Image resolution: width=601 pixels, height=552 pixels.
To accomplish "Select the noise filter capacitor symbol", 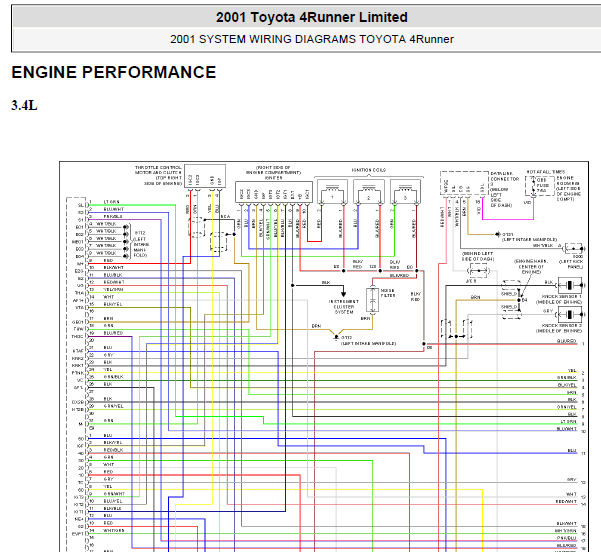I will 373,300.
